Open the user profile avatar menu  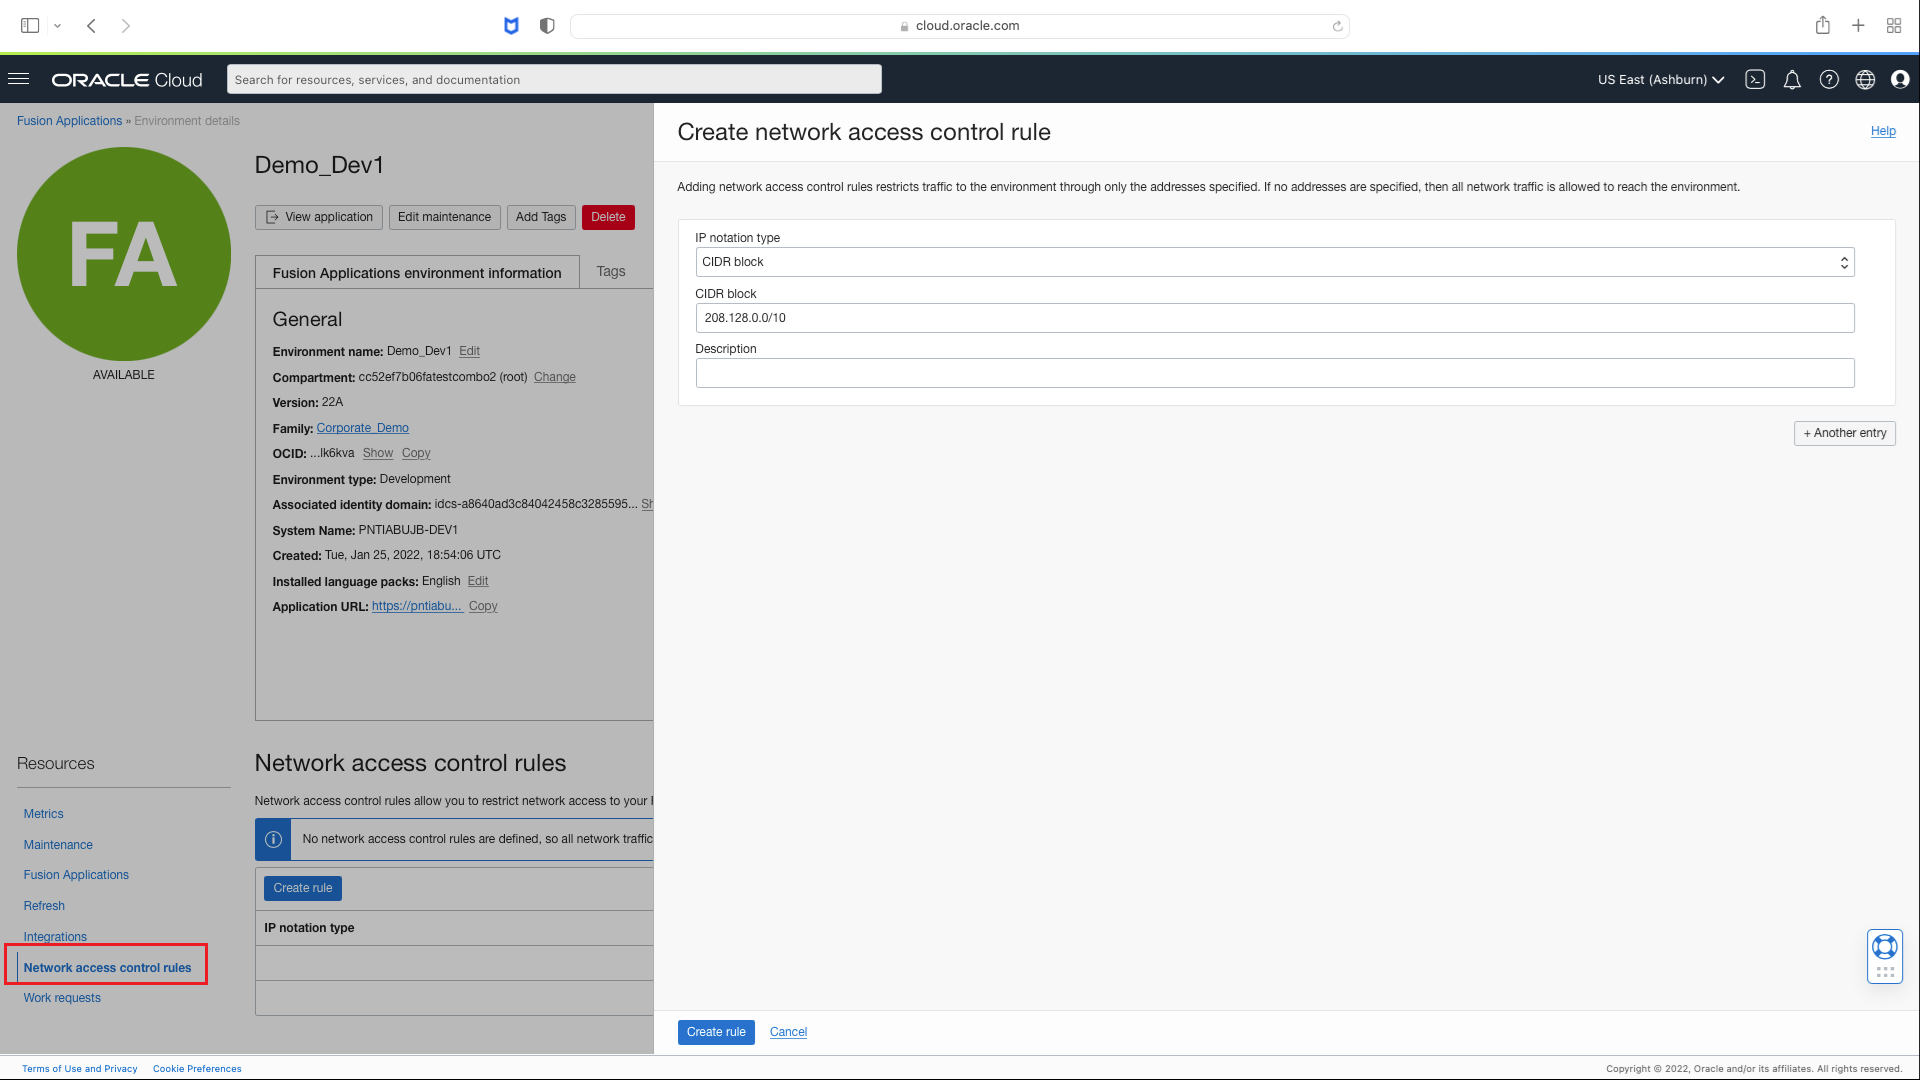[x=1902, y=80]
